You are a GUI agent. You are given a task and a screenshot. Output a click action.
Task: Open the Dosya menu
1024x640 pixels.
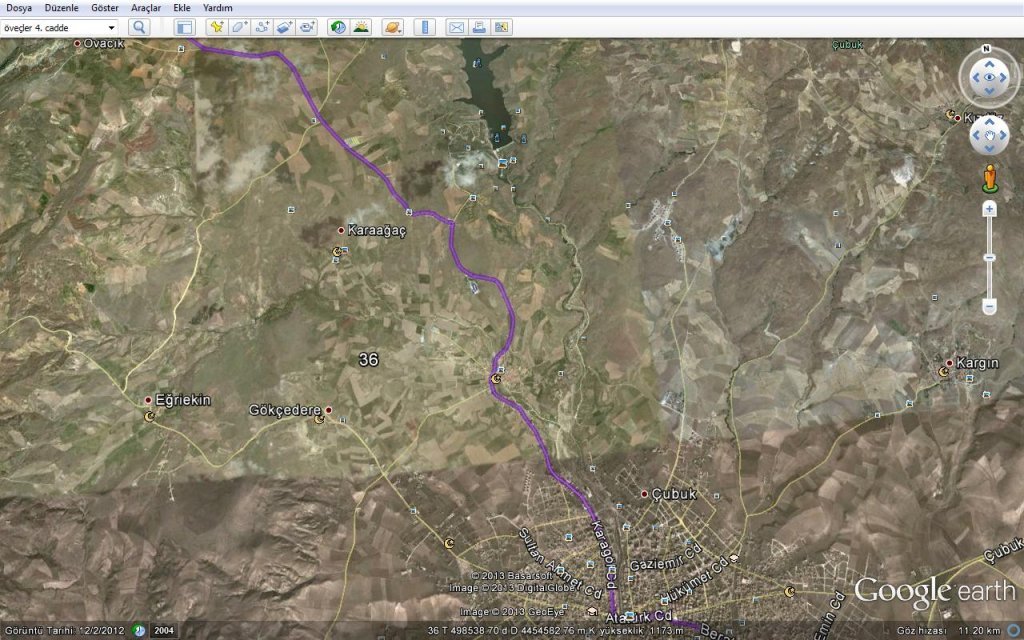(x=19, y=7)
